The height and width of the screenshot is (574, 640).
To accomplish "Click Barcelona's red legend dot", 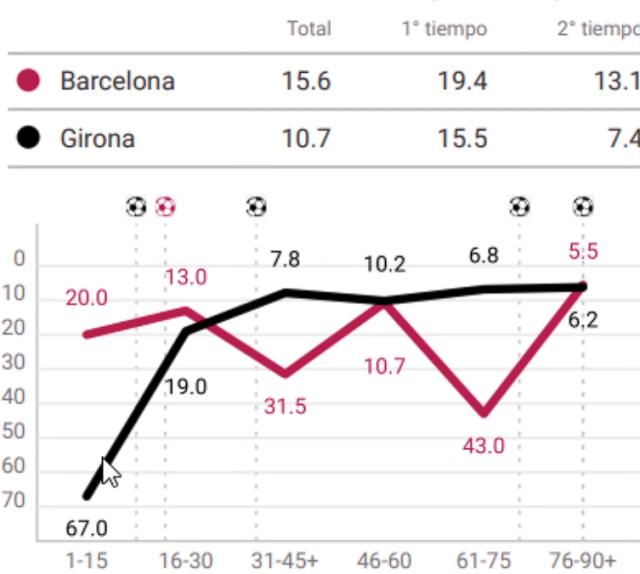I will tap(29, 80).
